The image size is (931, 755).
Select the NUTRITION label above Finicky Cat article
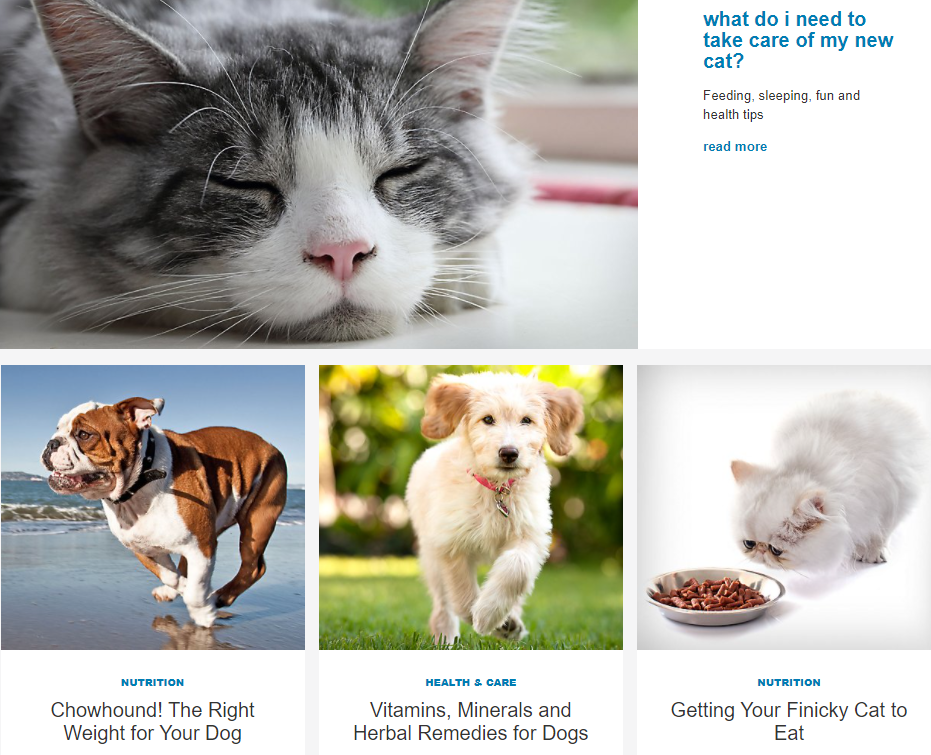click(x=788, y=683)
